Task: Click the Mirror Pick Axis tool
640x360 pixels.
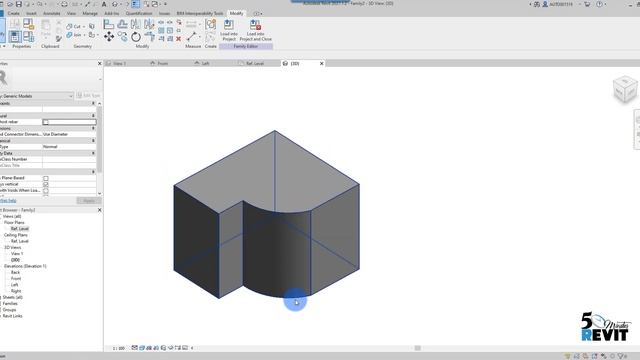Action: (x=136, y=24)
